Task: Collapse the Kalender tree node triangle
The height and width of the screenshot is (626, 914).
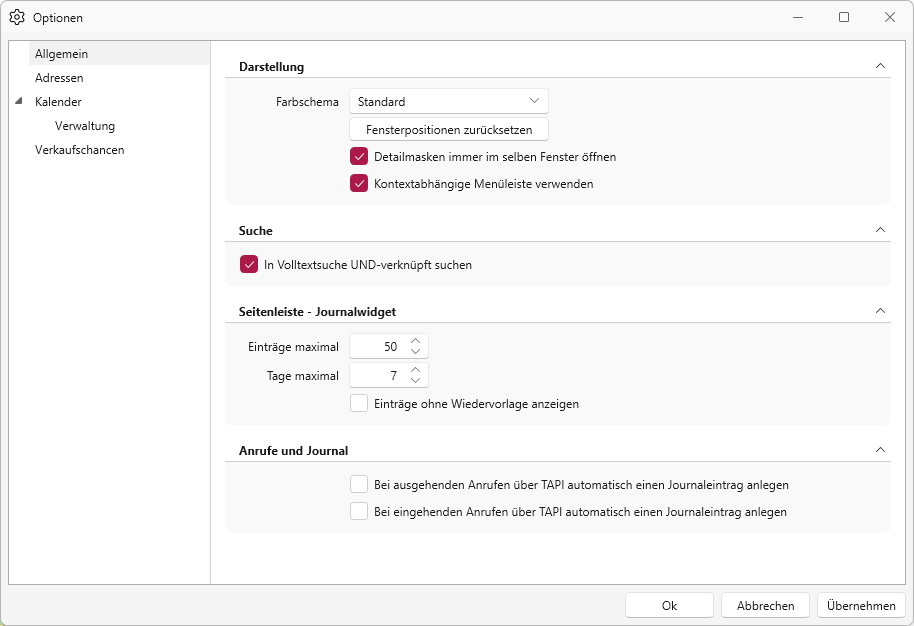Action: [x=19, y=101]
